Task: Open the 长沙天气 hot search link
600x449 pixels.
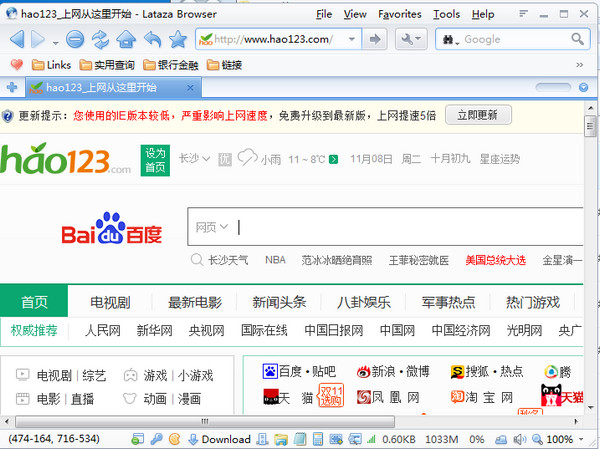Action: point(228,260)
